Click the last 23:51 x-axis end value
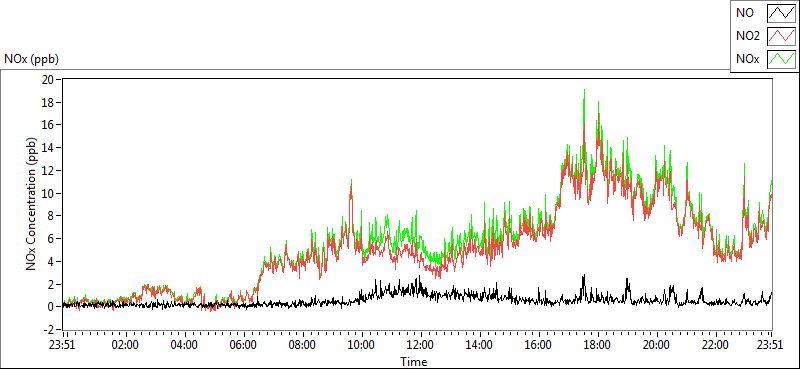800x369 pixels. [771, 344]
